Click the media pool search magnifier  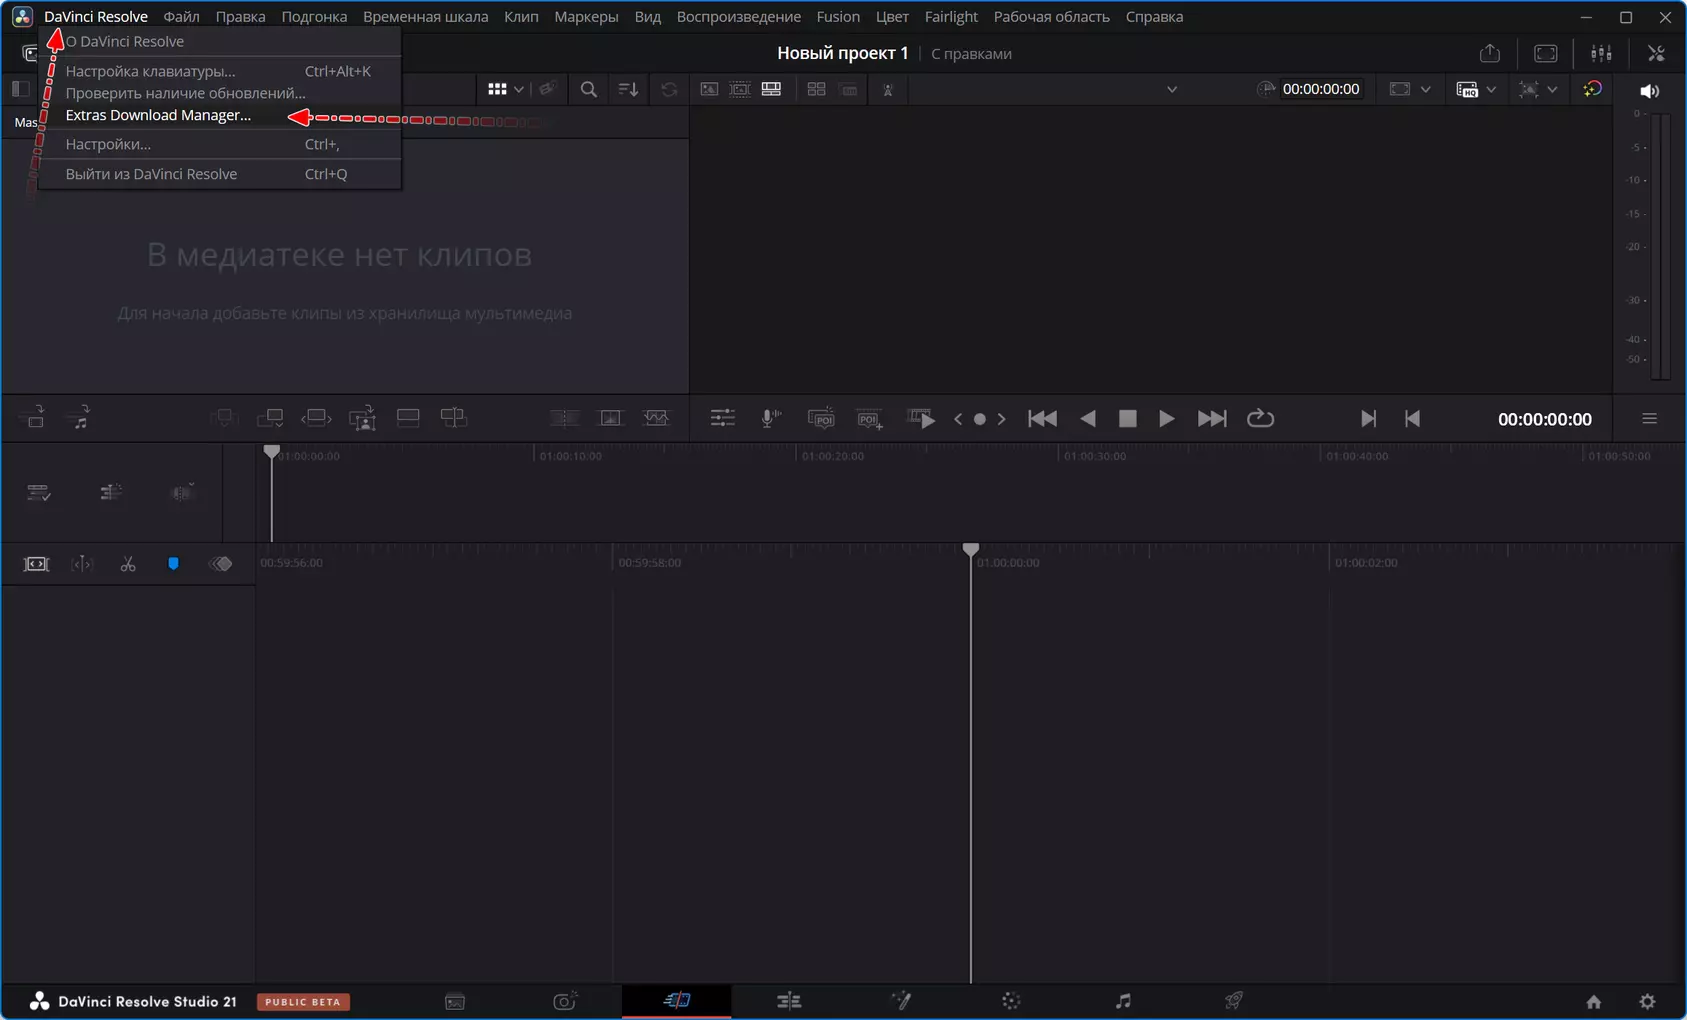coord(589,89)
